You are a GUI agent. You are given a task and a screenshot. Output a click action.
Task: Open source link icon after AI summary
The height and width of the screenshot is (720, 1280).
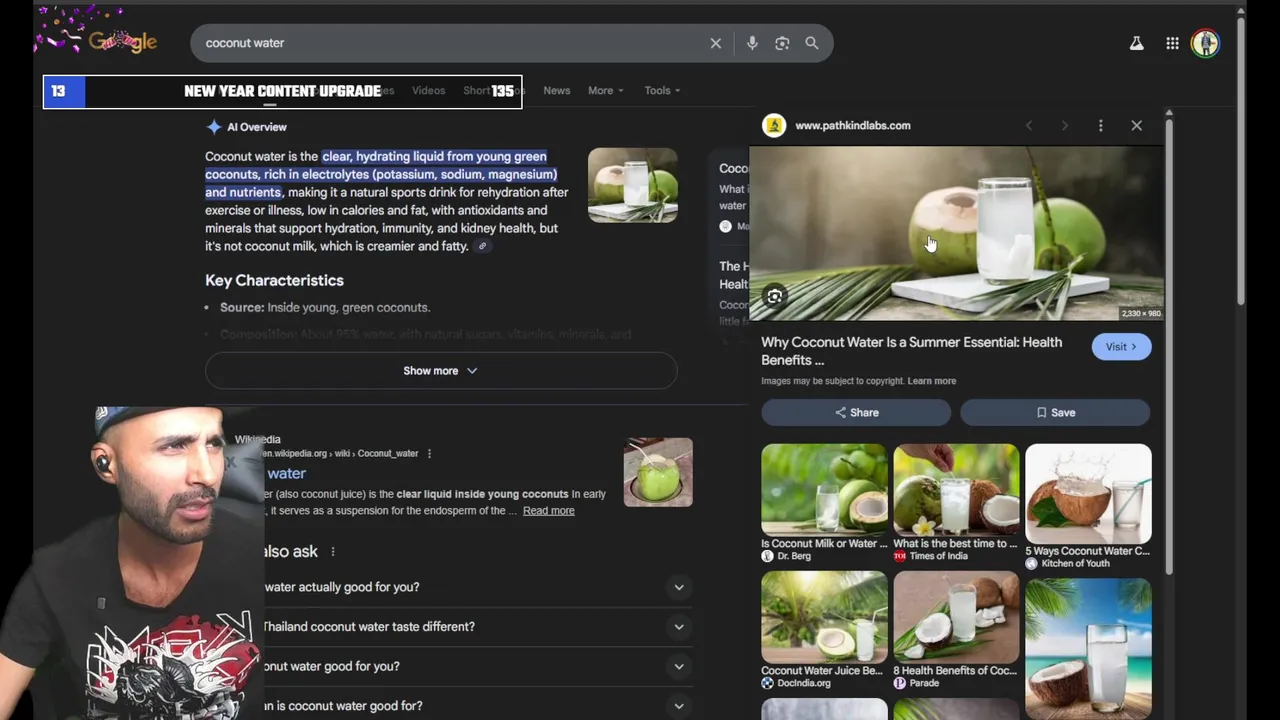click(x=482, y=246)
